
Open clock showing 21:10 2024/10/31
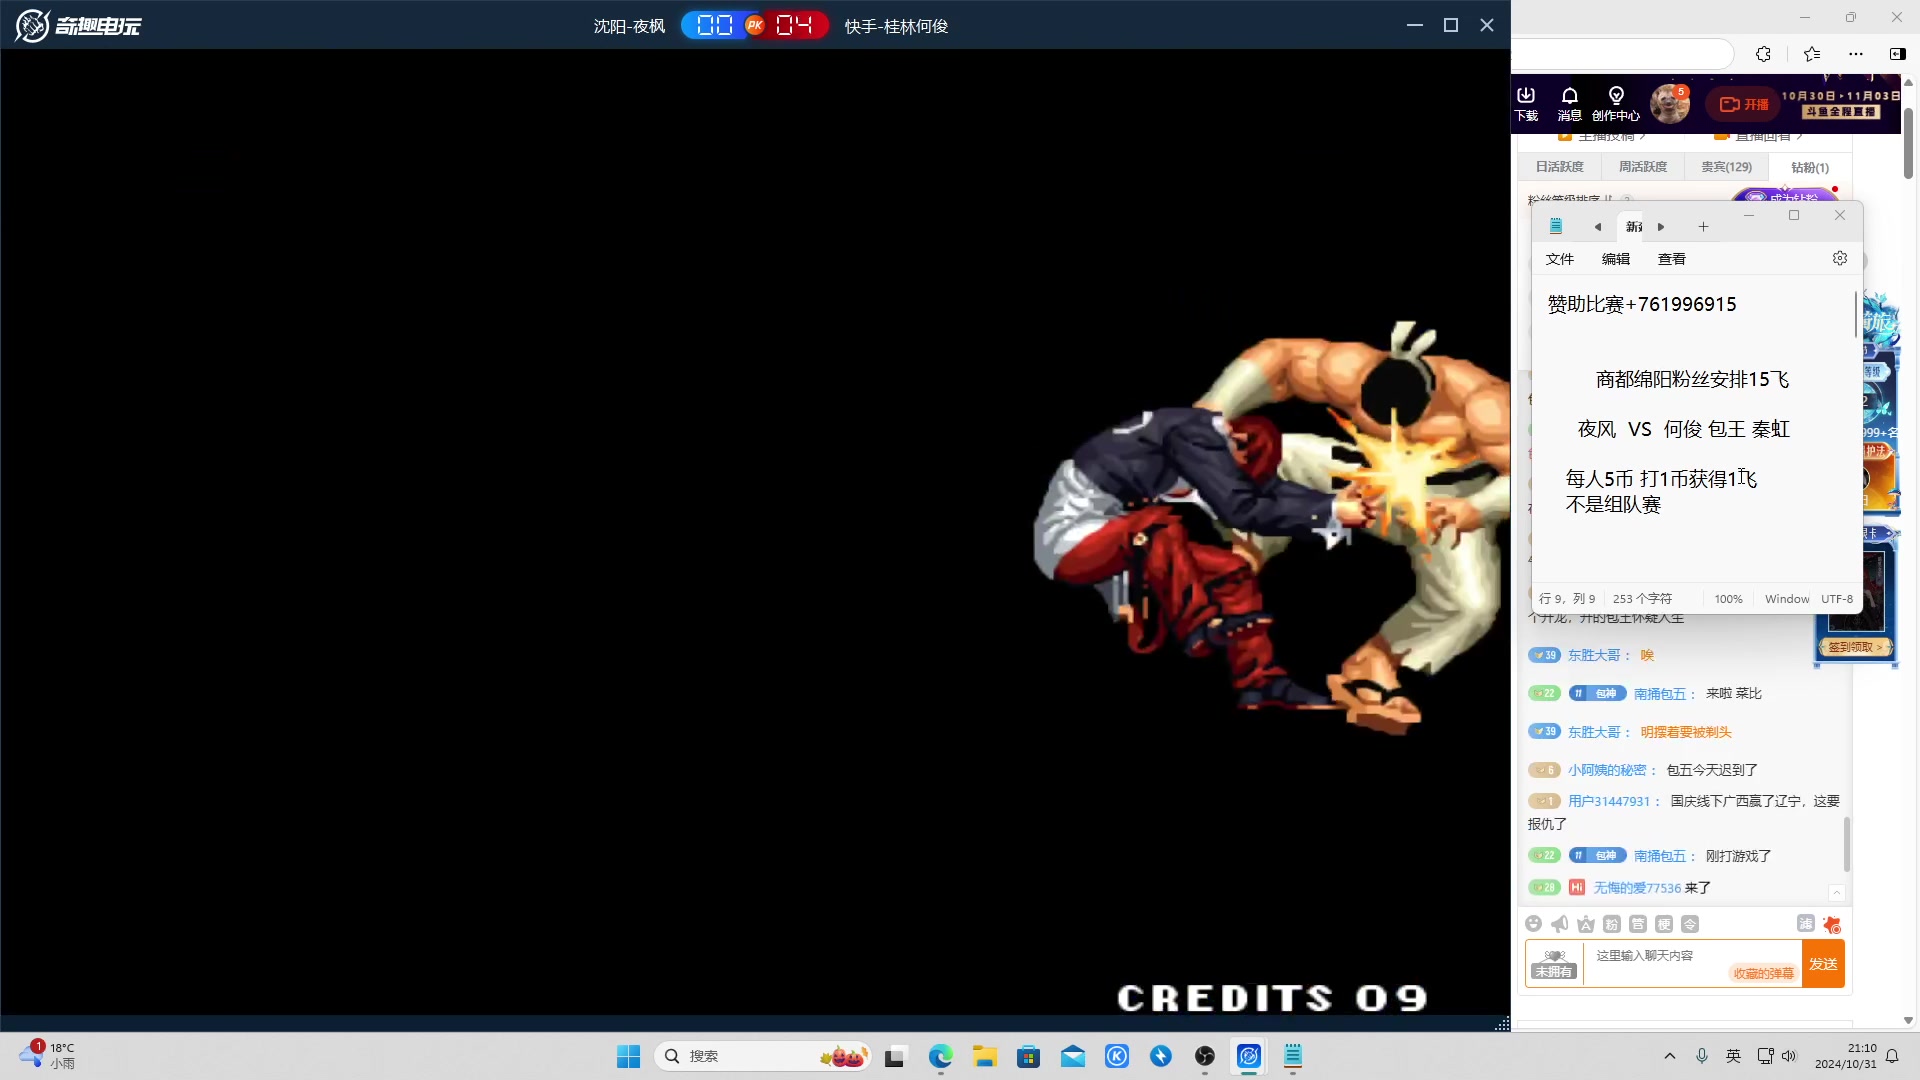[1846, 1056]
